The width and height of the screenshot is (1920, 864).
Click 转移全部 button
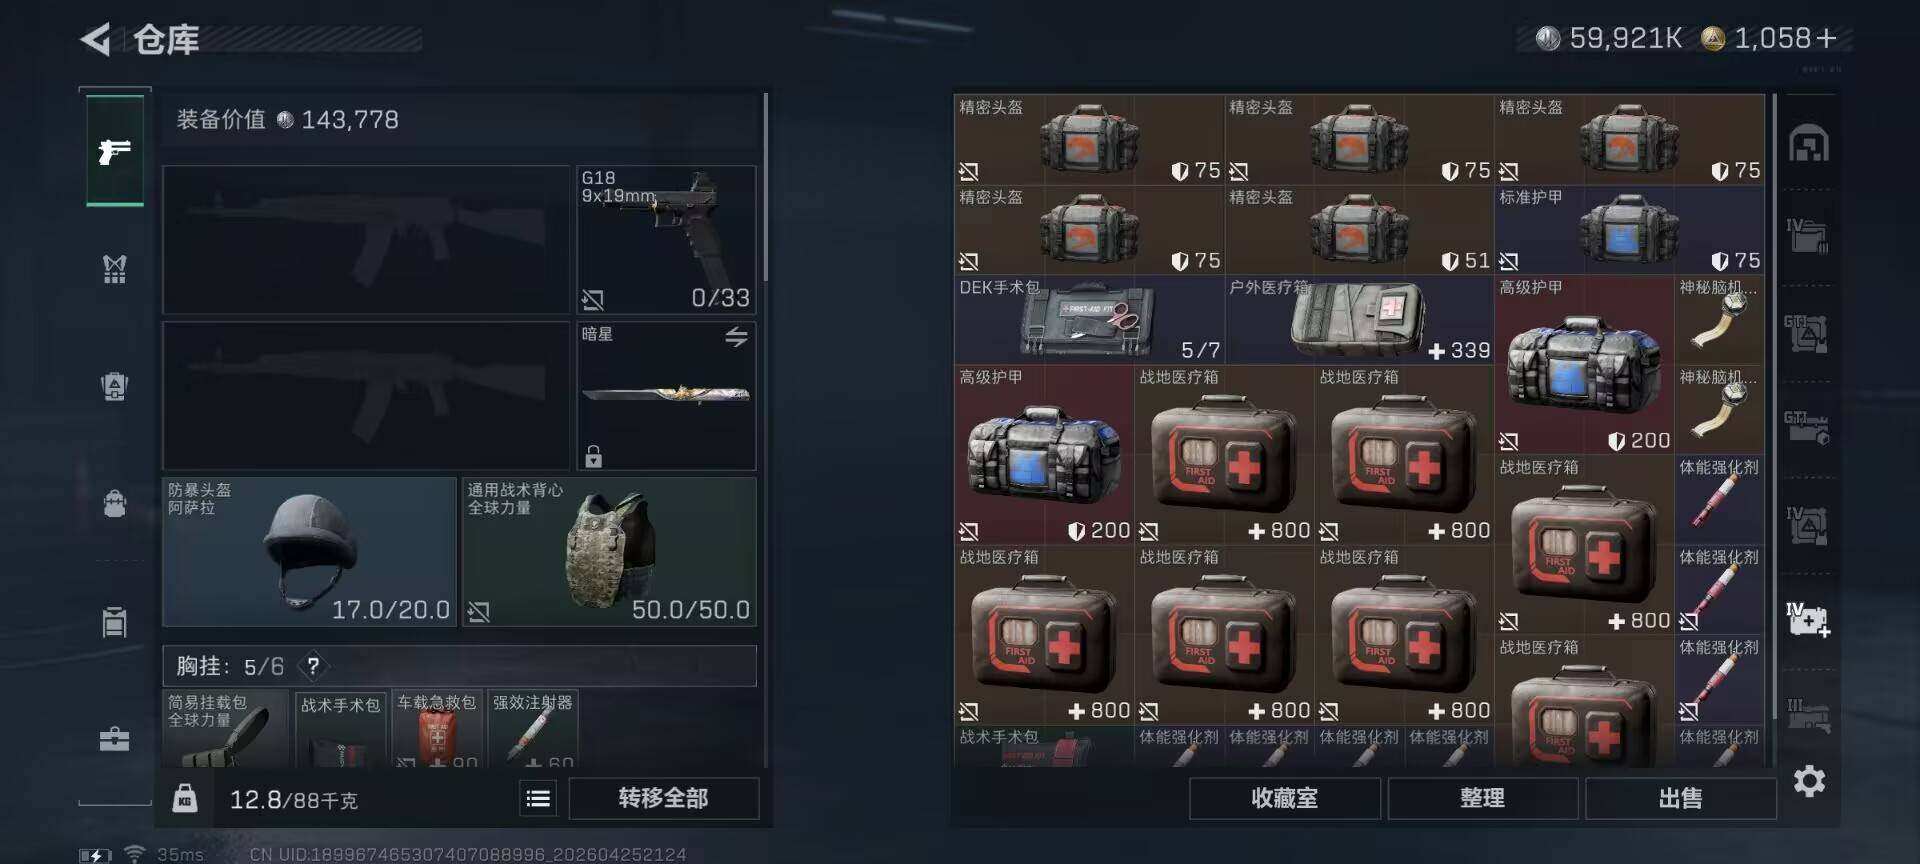click(664, 798)
